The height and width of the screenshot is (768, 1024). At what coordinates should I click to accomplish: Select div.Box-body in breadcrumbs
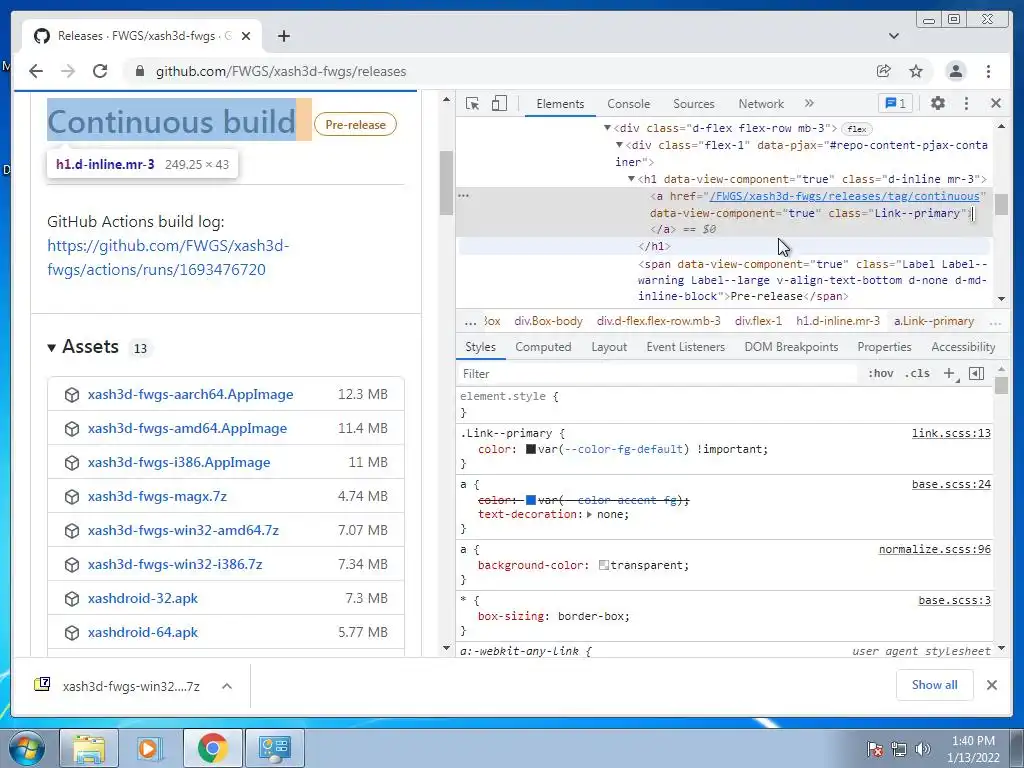548,321
